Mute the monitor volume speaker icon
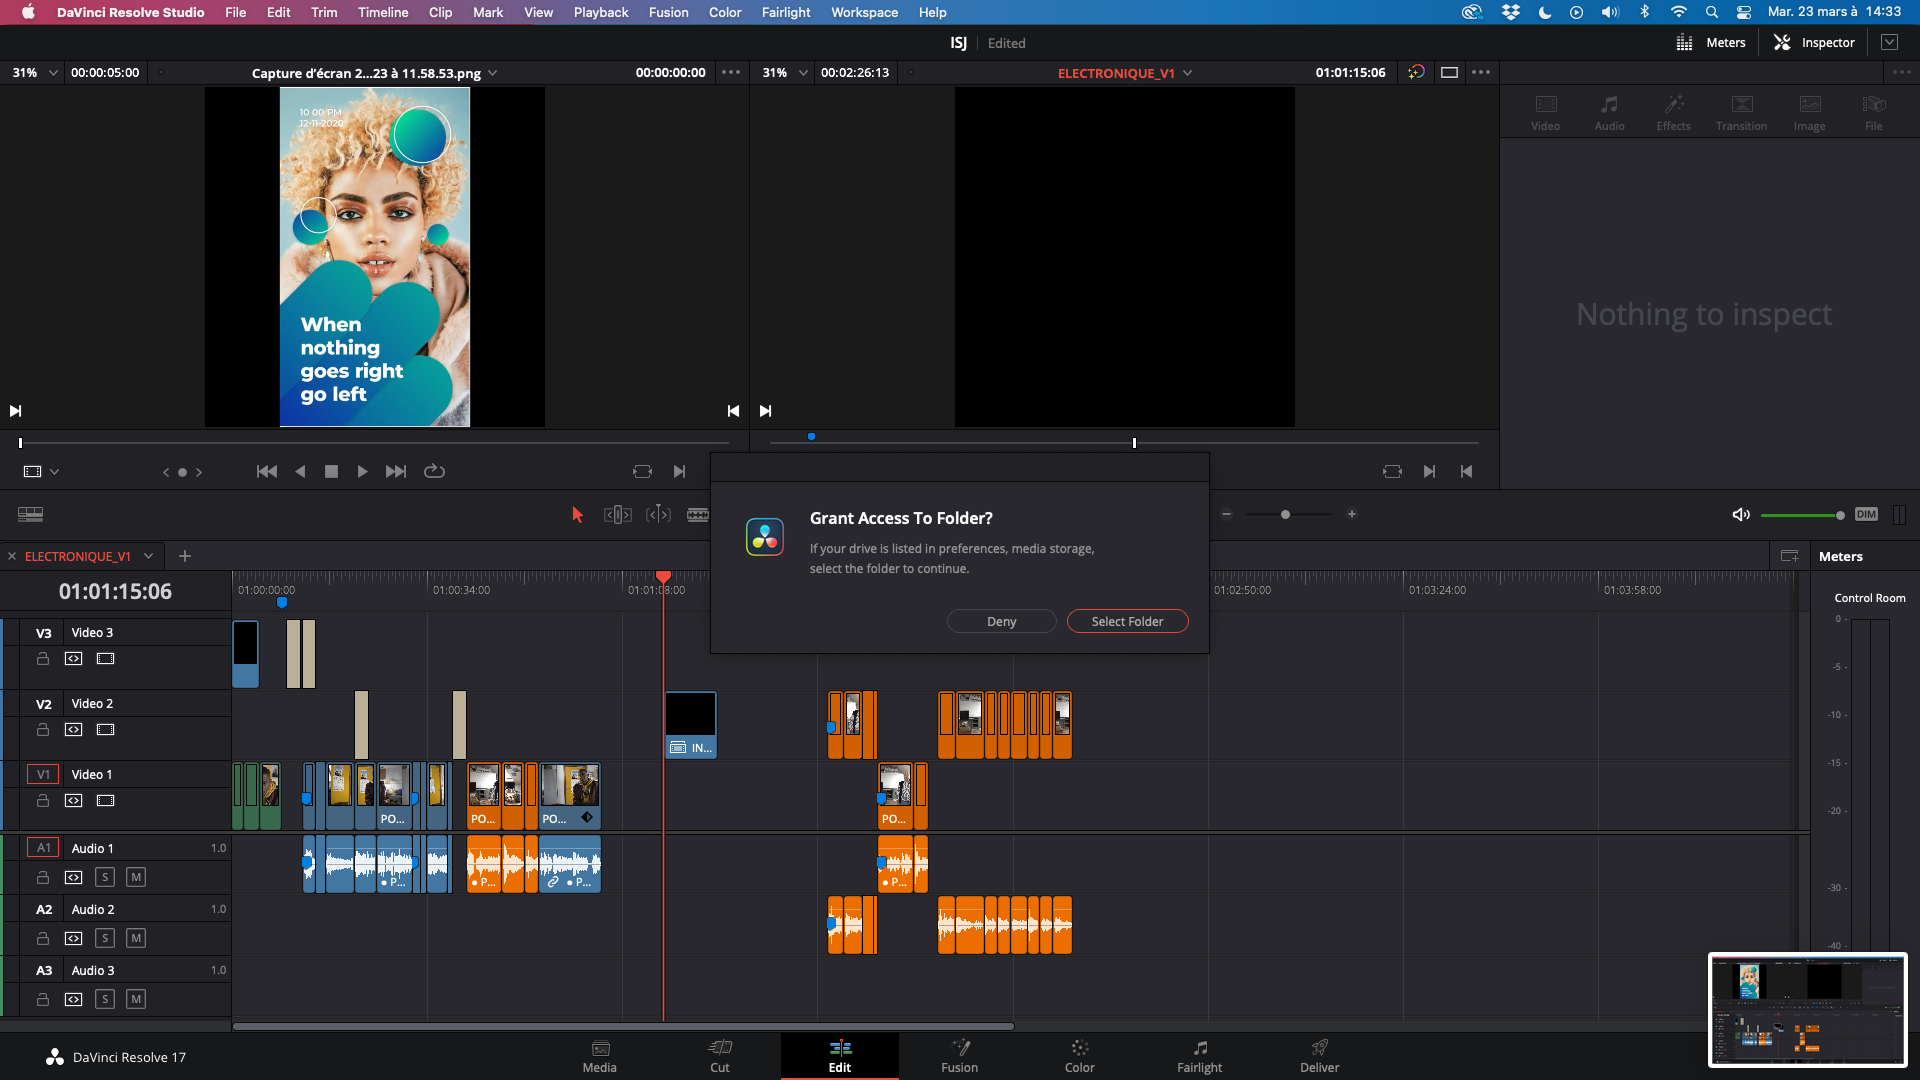Screen dimensions: 1920x1080 pos(1741,514)
